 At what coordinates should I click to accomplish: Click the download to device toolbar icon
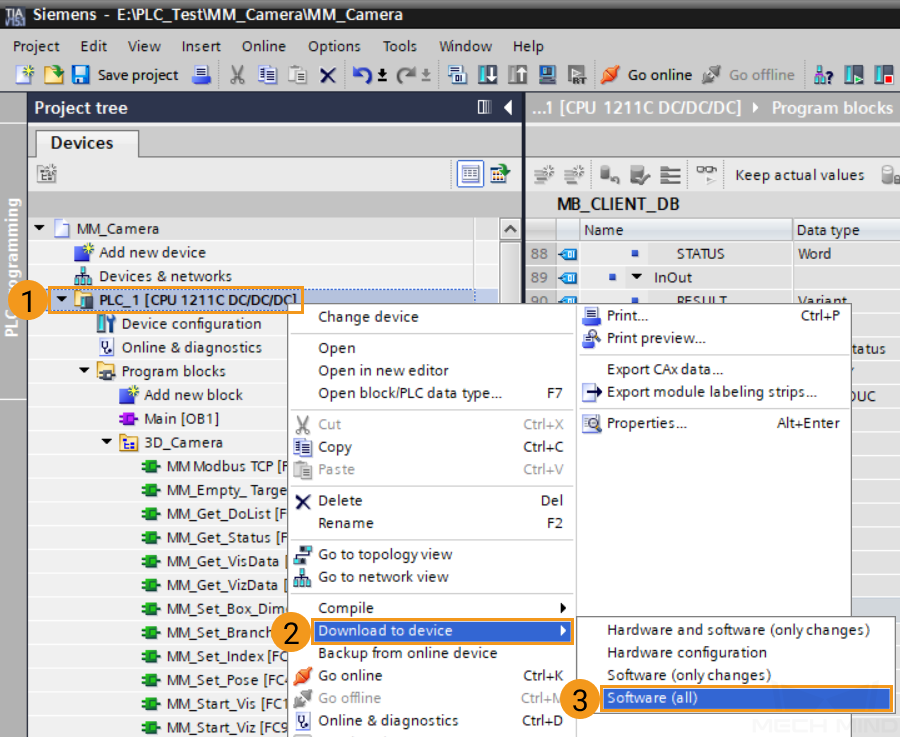(487, 75)
